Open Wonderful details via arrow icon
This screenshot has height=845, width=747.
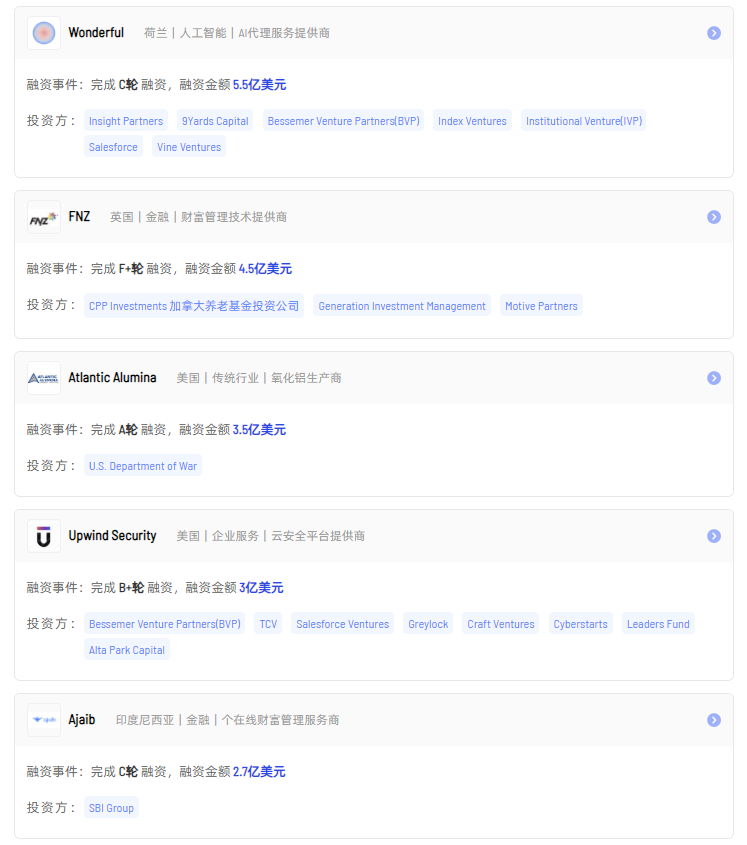point(714,33)
